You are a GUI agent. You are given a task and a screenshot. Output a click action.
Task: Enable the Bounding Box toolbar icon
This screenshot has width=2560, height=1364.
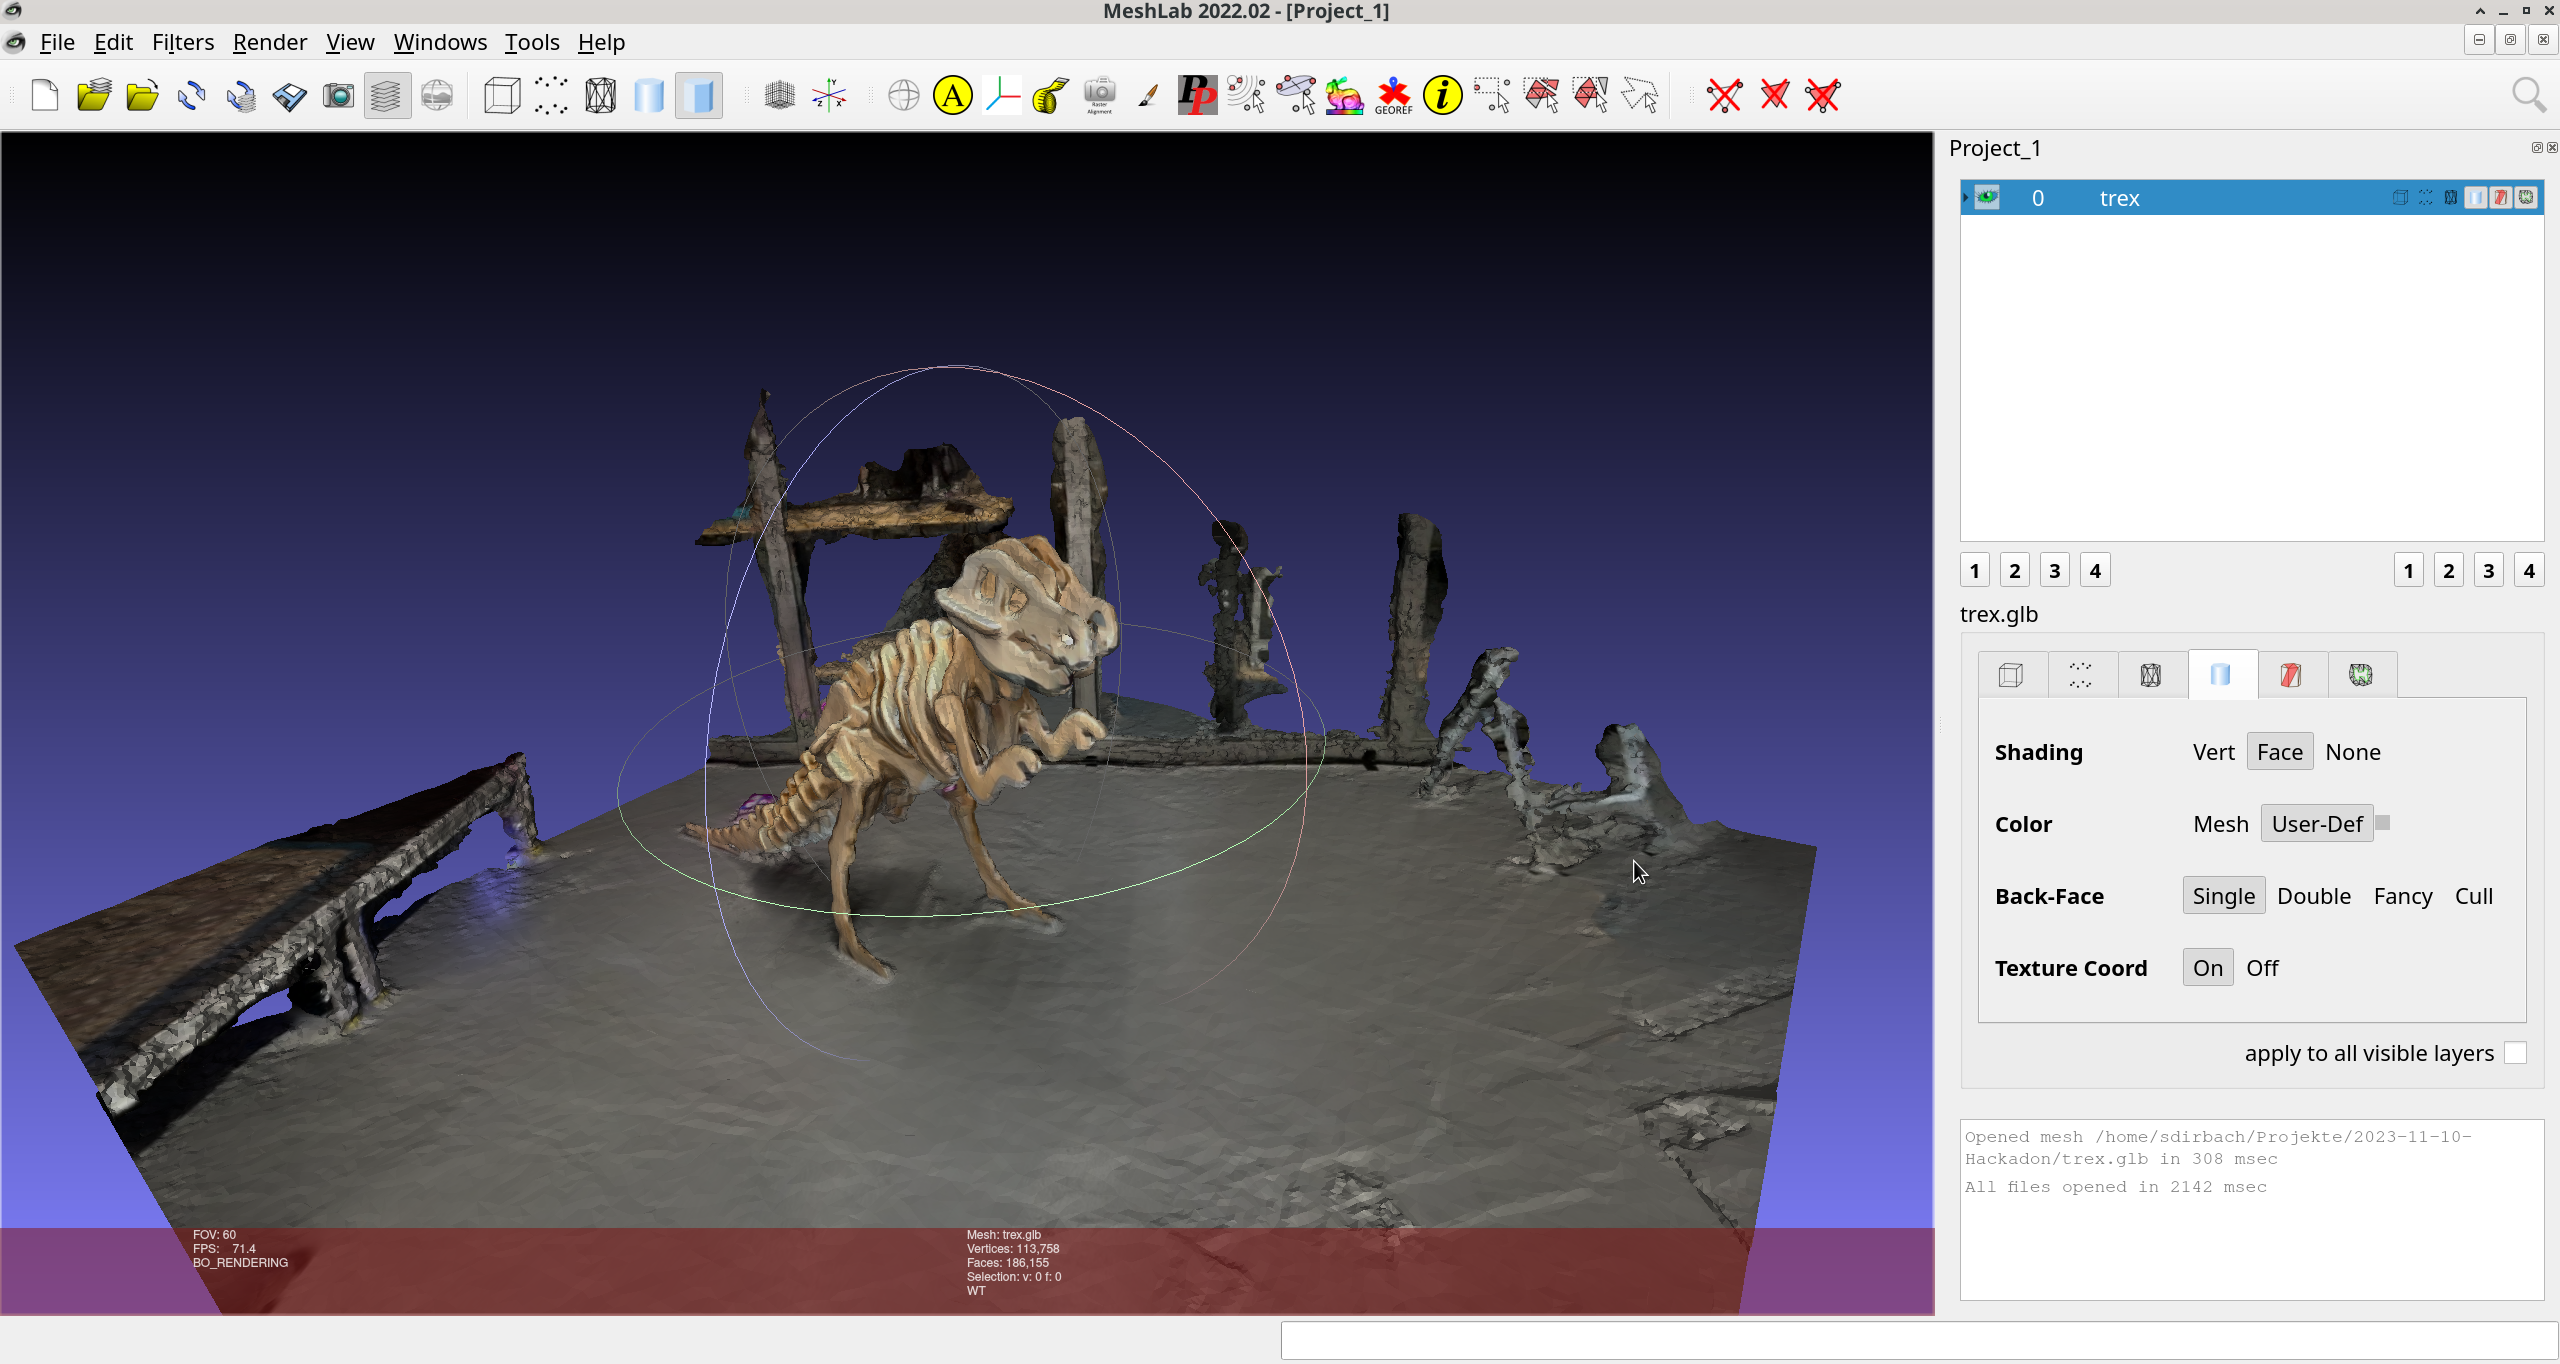coord(502,96)
